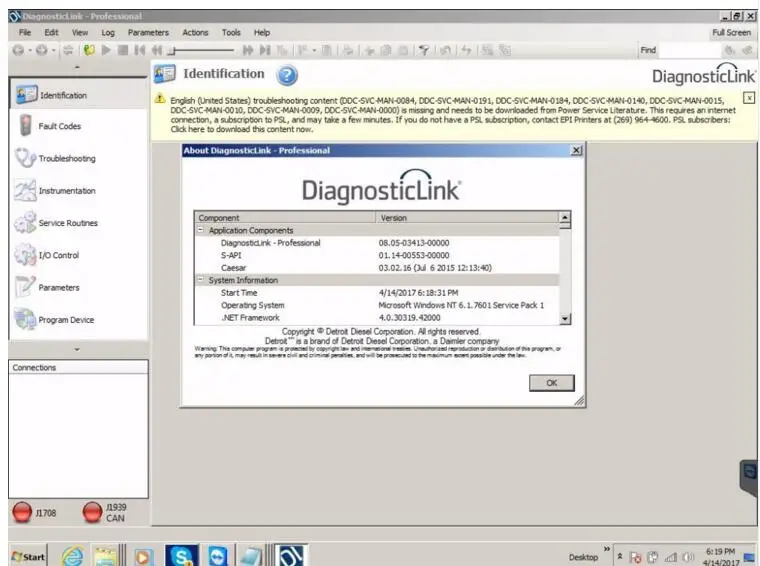Open TeamViewer from the taskbar

[218, 555]
